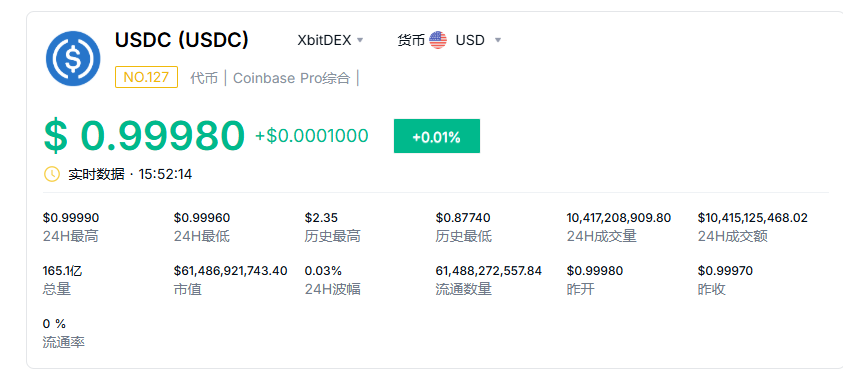Select the 市值 market cap value
Image resolution: width=843 pixels, height=379 pixels.
point(231,270)
